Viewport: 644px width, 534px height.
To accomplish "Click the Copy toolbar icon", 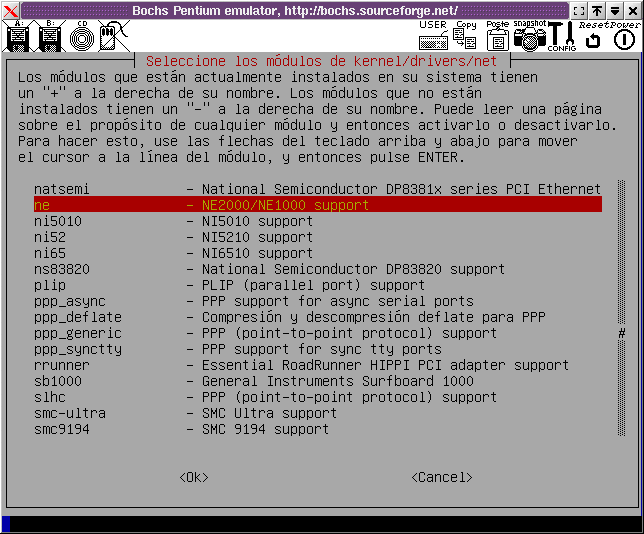I will coord(465,37).
